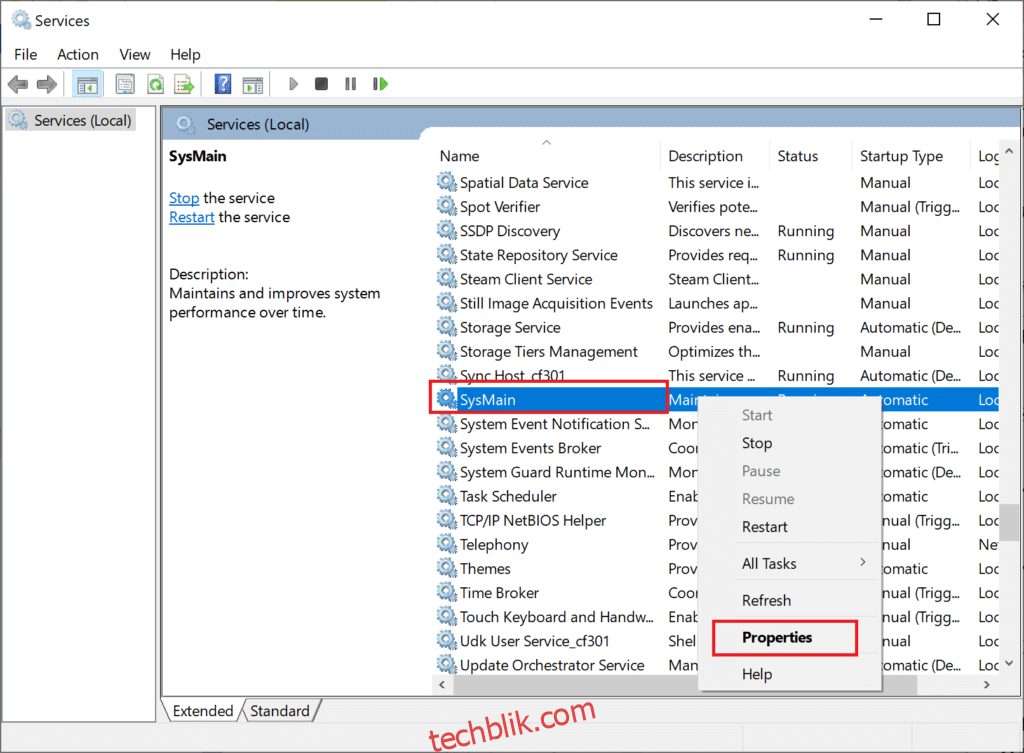This screenshot has height=753, width=1024.
Task: Click gear icon next to Spot Verifier
Action: (447, 206)
